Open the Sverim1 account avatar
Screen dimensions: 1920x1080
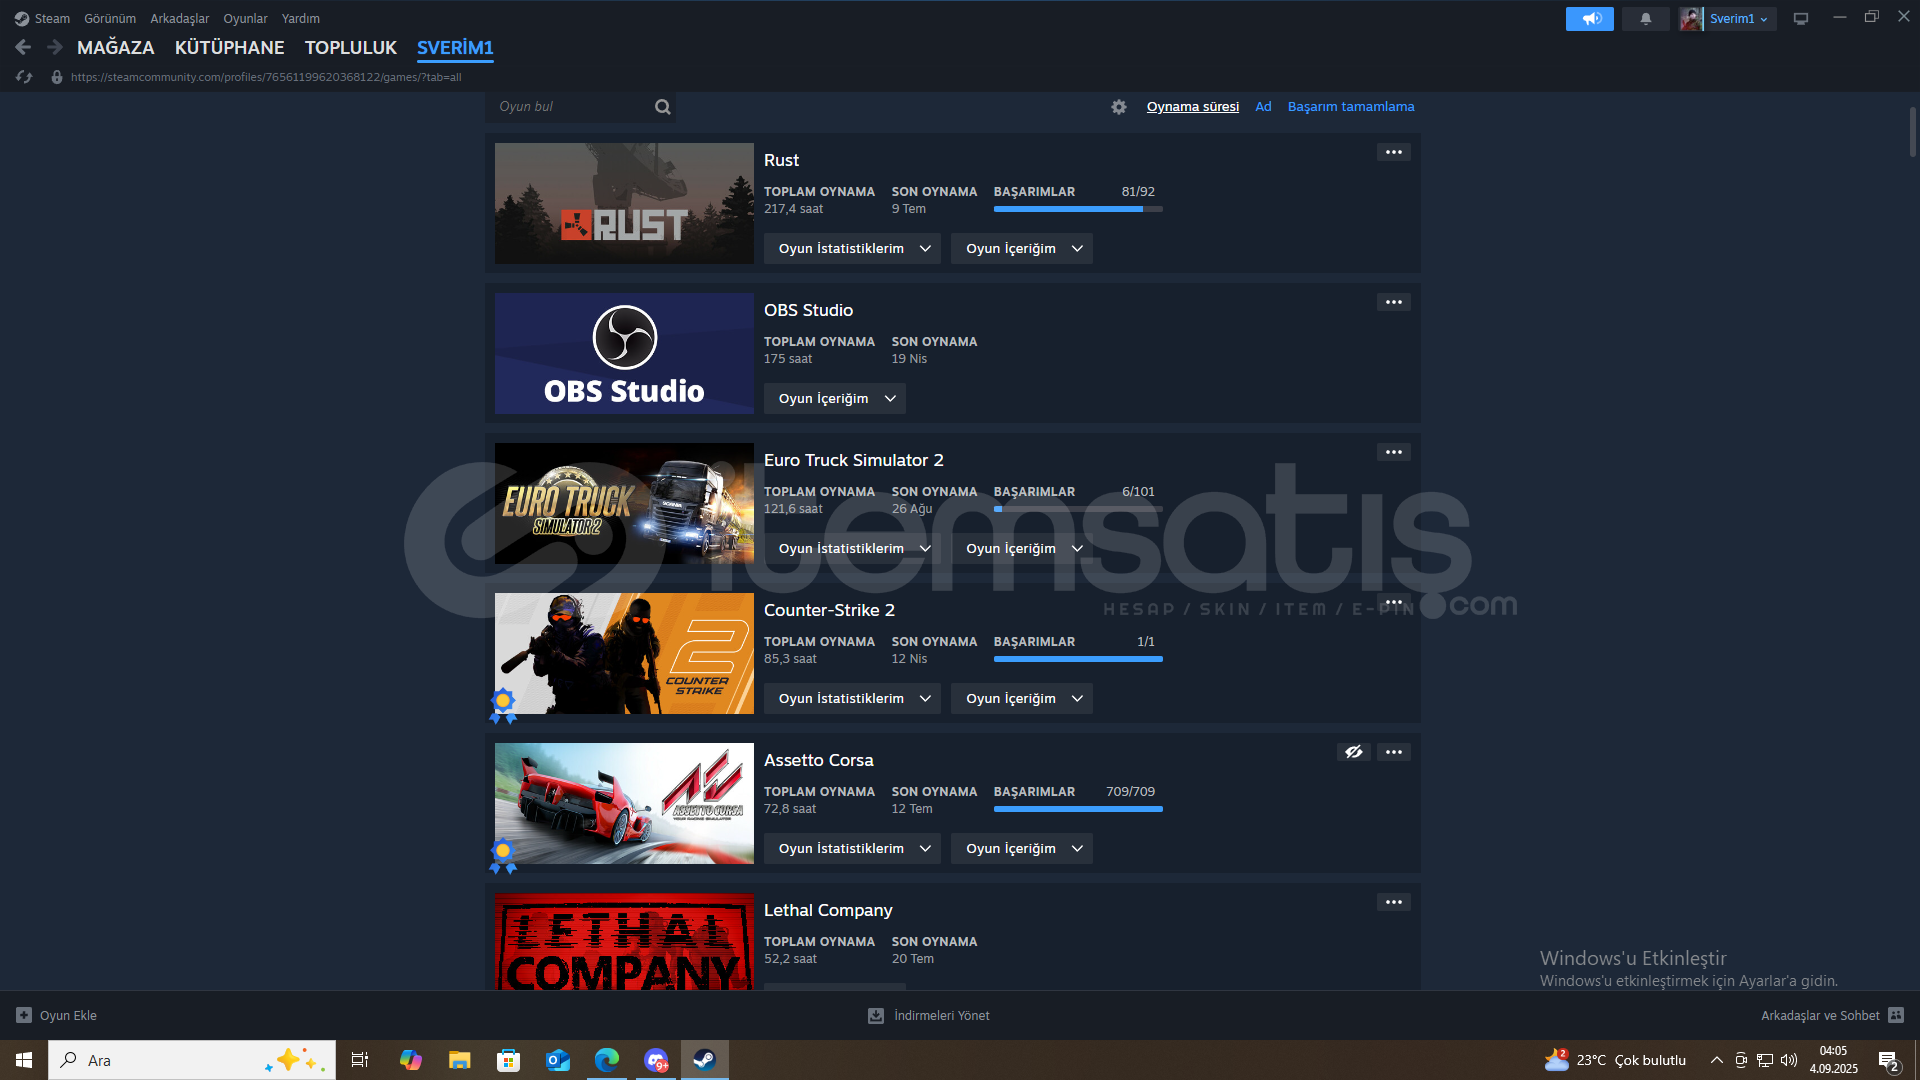(x=1691, y=19)
